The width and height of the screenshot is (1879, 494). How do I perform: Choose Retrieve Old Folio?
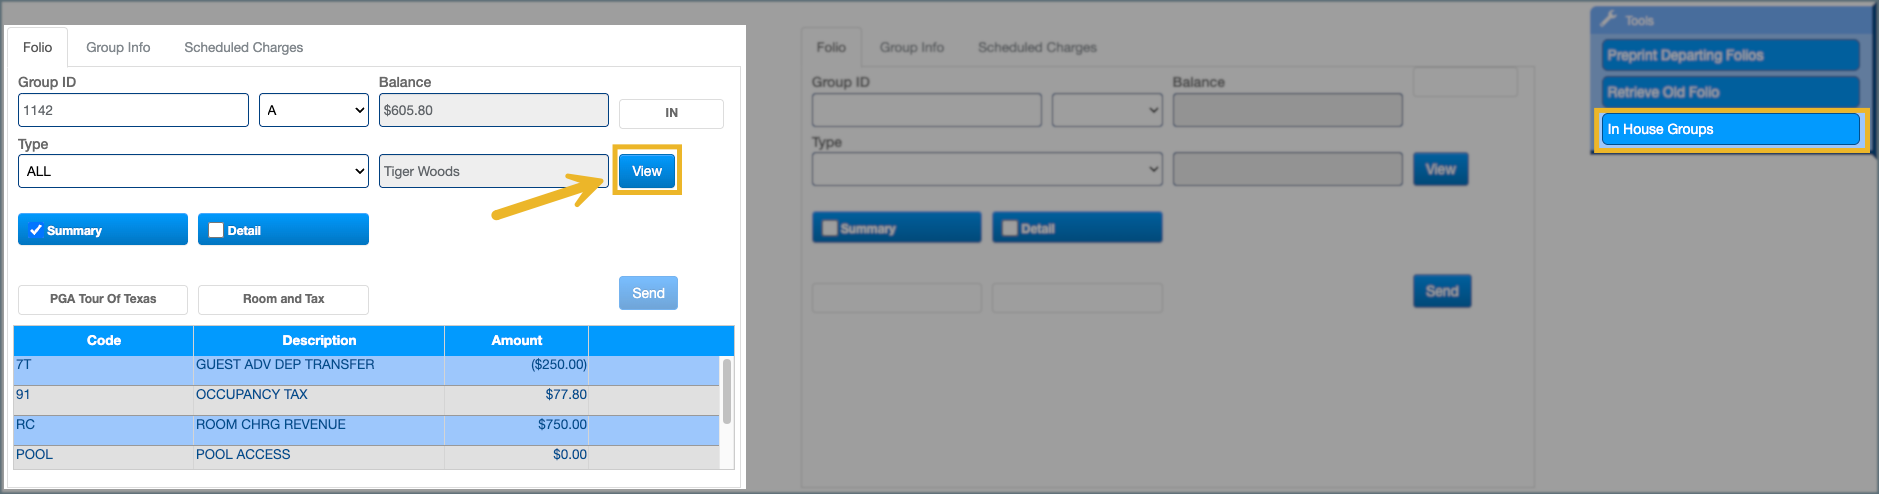tap(1730, 92)
